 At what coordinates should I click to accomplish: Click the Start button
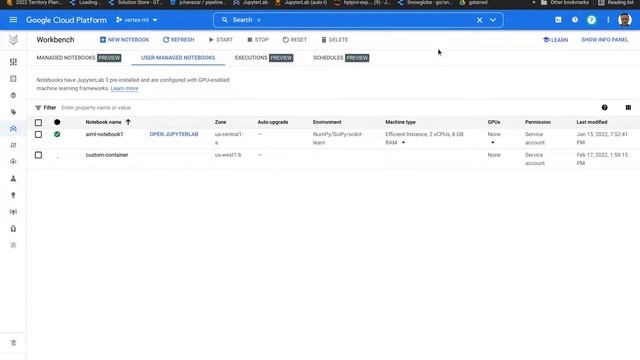tap(220, 40)
